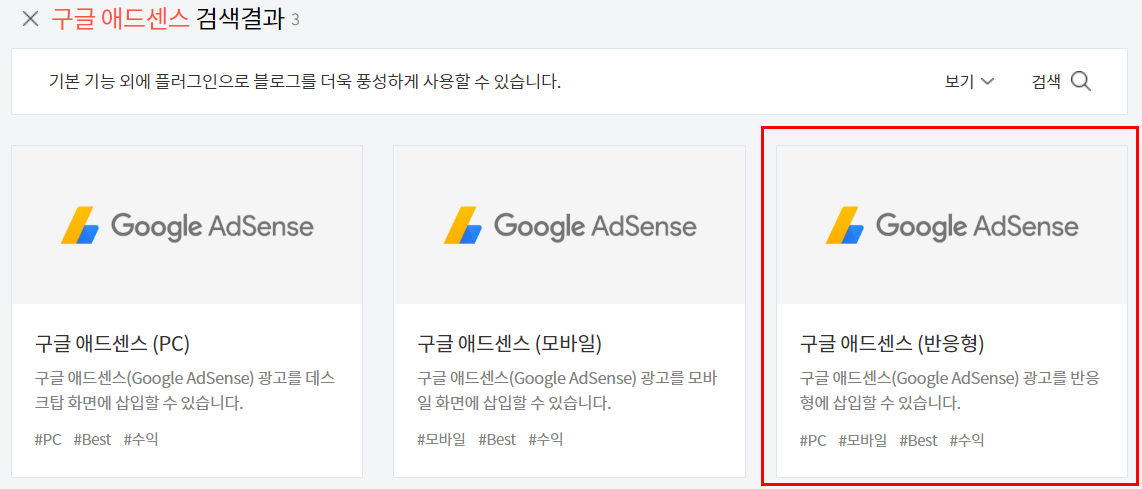Screen dimensions: 1142x489
Task: Click #Best tag on the PC card
Action: (x=92, y=439)
